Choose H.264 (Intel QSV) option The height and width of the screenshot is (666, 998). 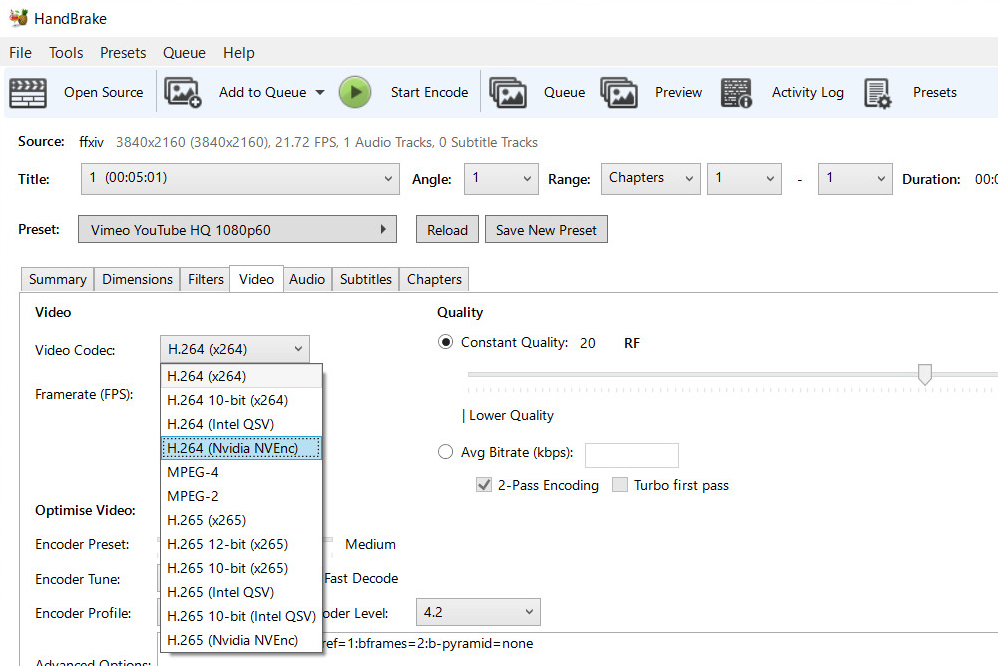coord(241,424)
